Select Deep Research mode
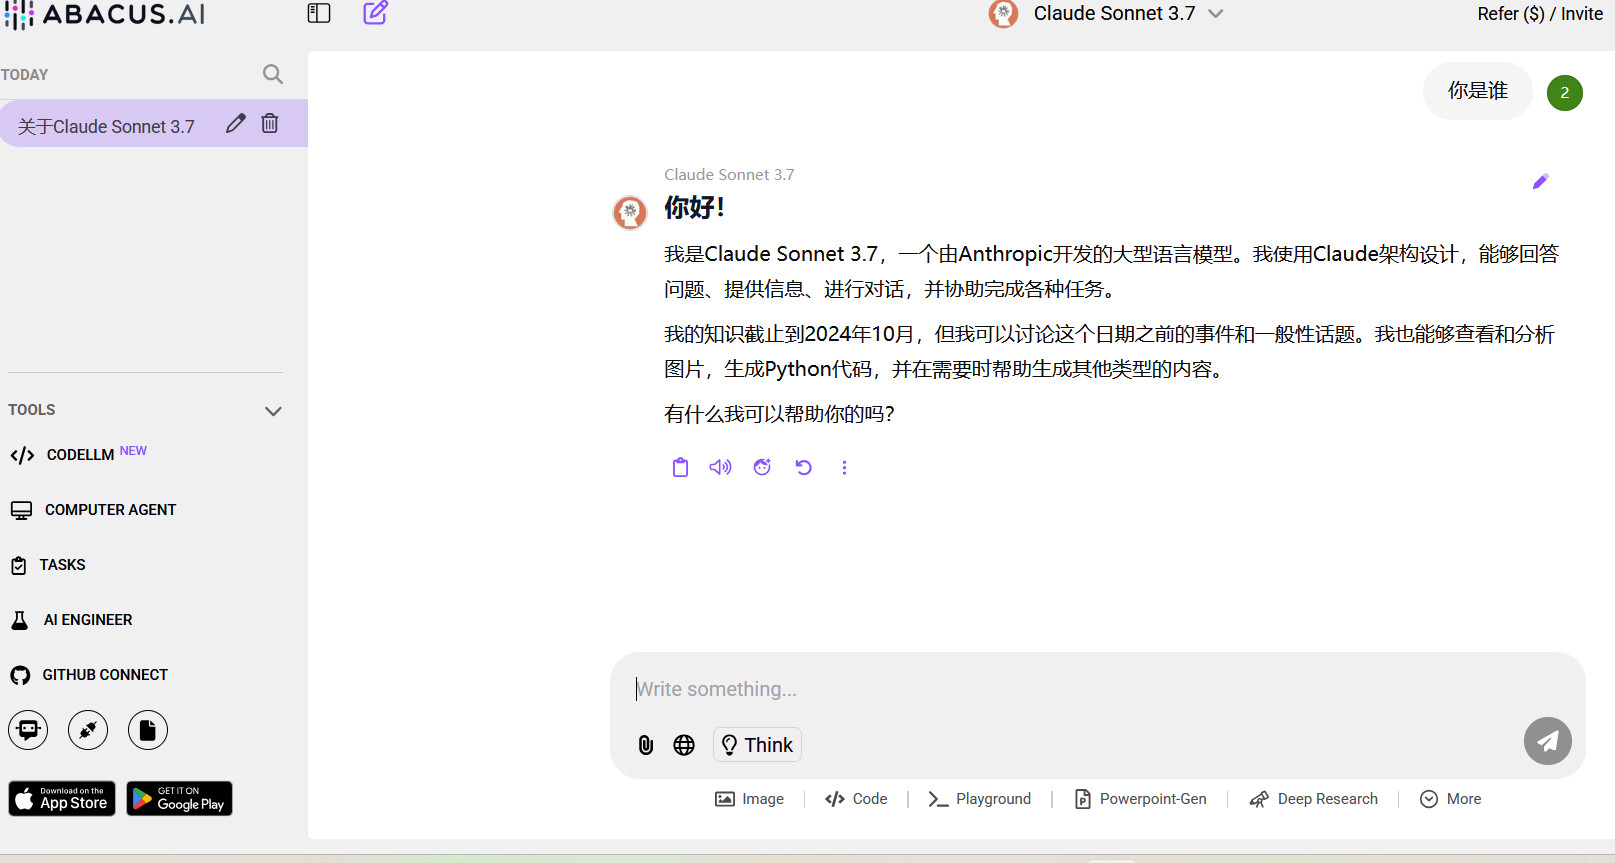1615x863 pixels. pos(1313,799)
